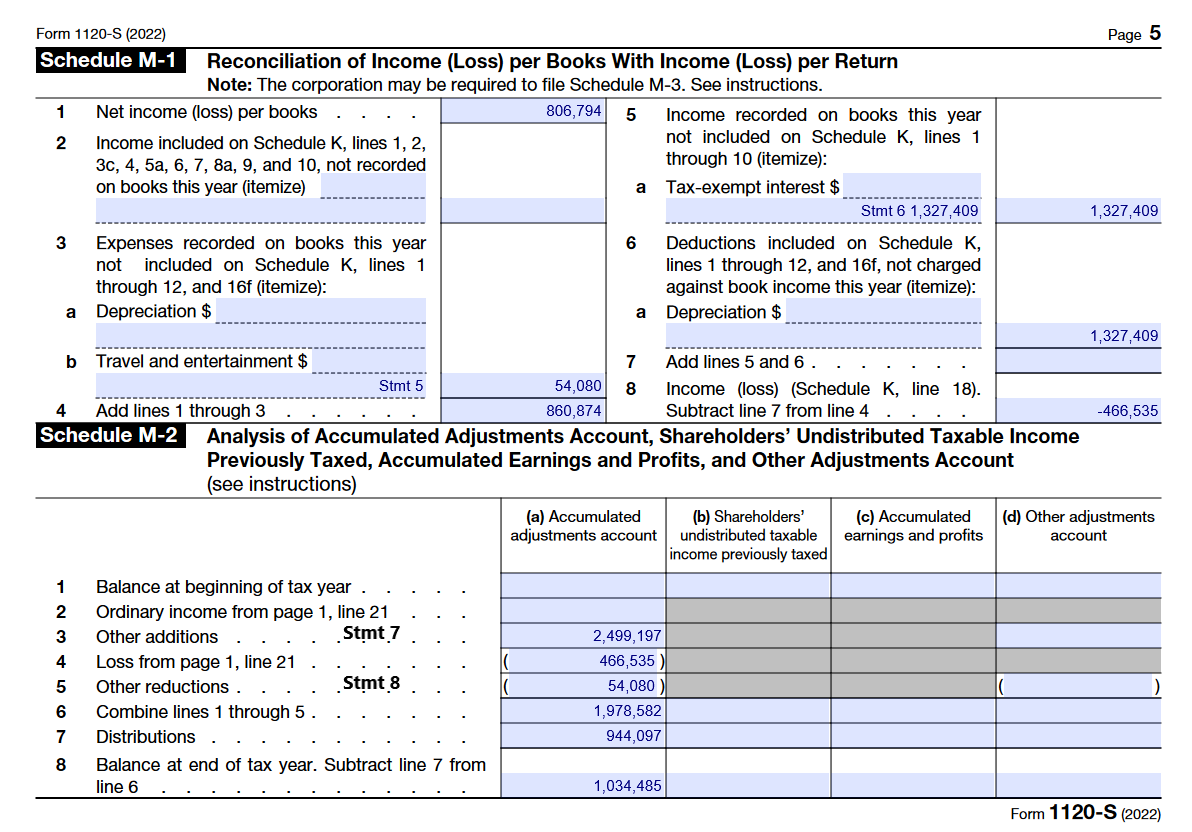This screenshot has height=832, width=1192.
Task: Select Balance at end of tax year 1,034,485
Action: click(583, 786)
